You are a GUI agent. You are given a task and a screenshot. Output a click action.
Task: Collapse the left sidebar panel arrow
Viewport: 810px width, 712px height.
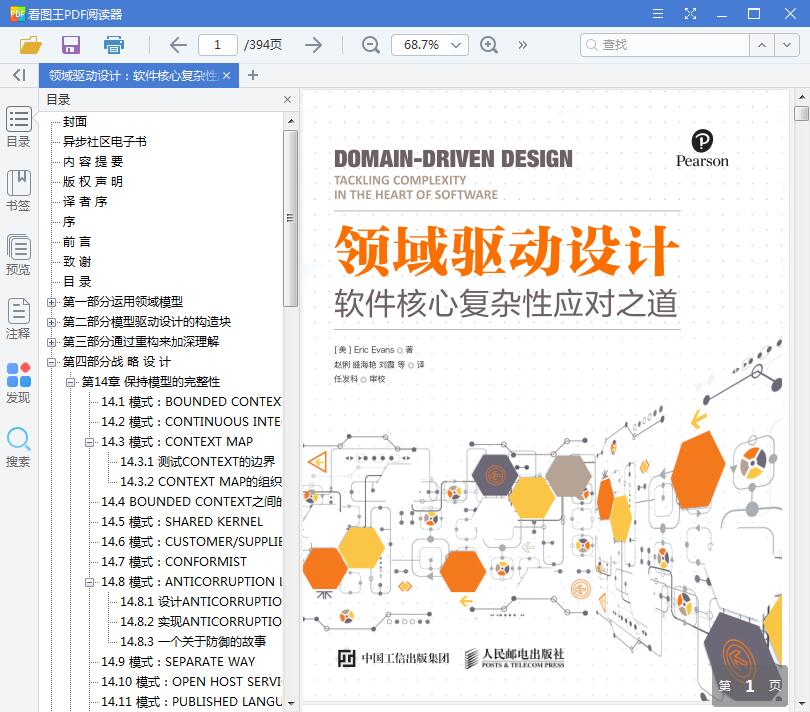[x=19, y=75]
